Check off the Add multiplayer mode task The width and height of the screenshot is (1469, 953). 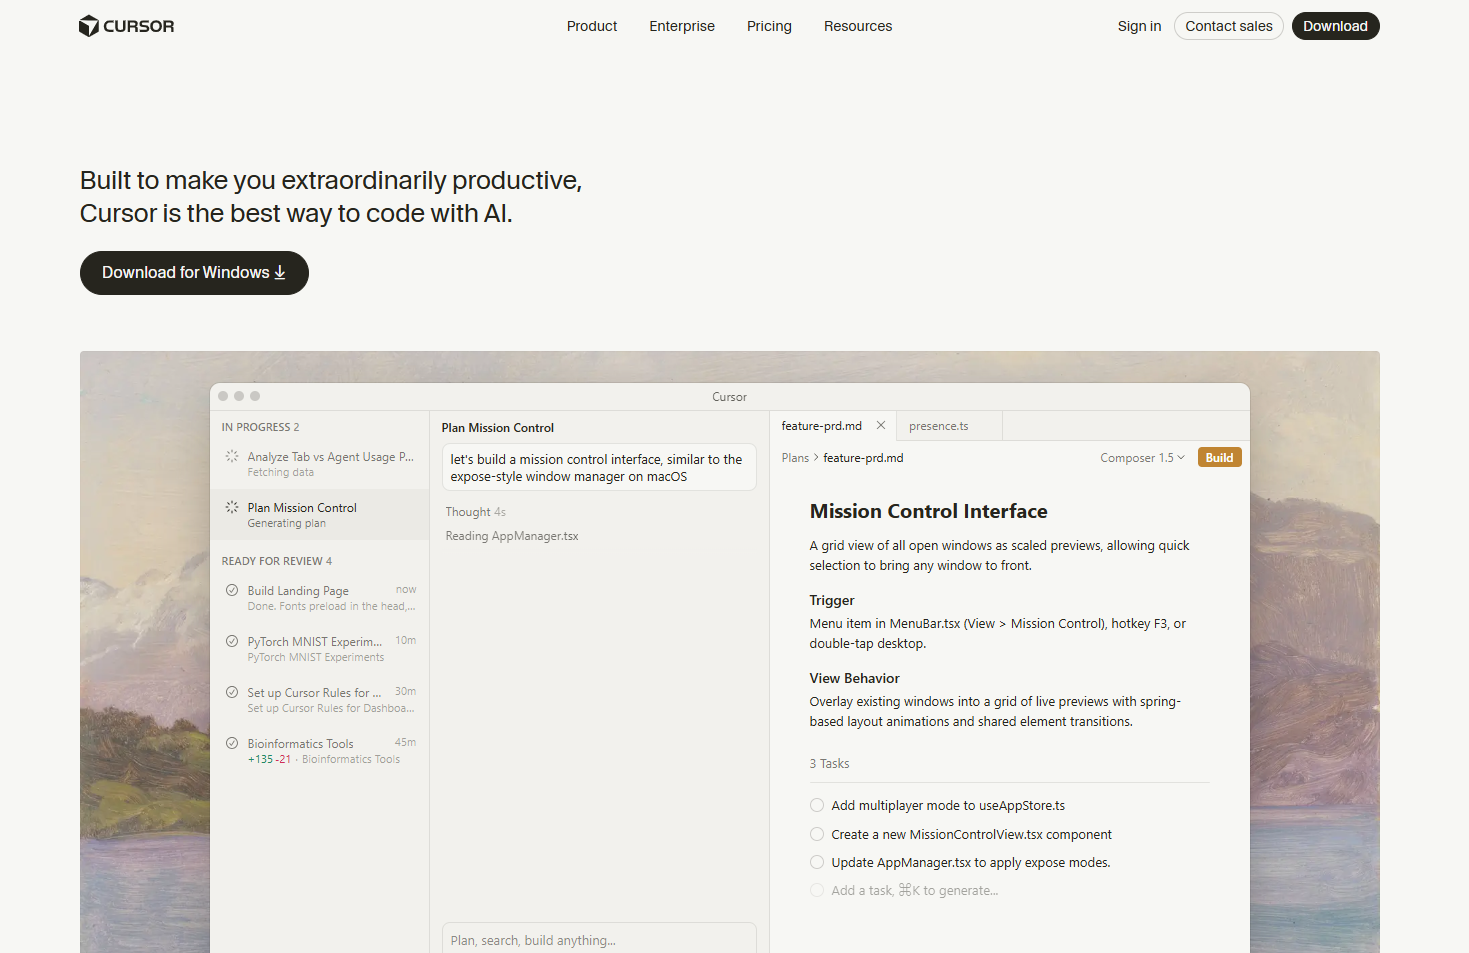[x=817, y=805]
